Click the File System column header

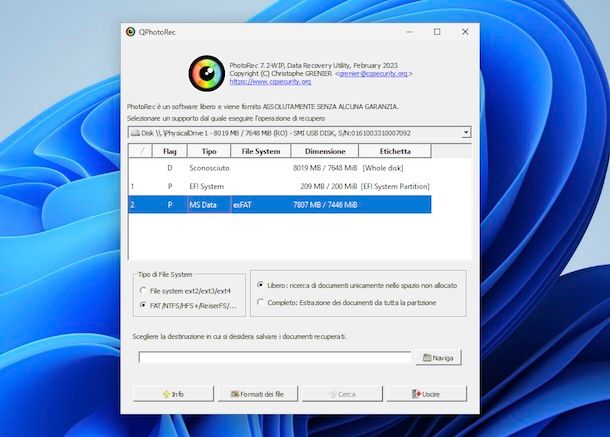click(x=261, y=151)
